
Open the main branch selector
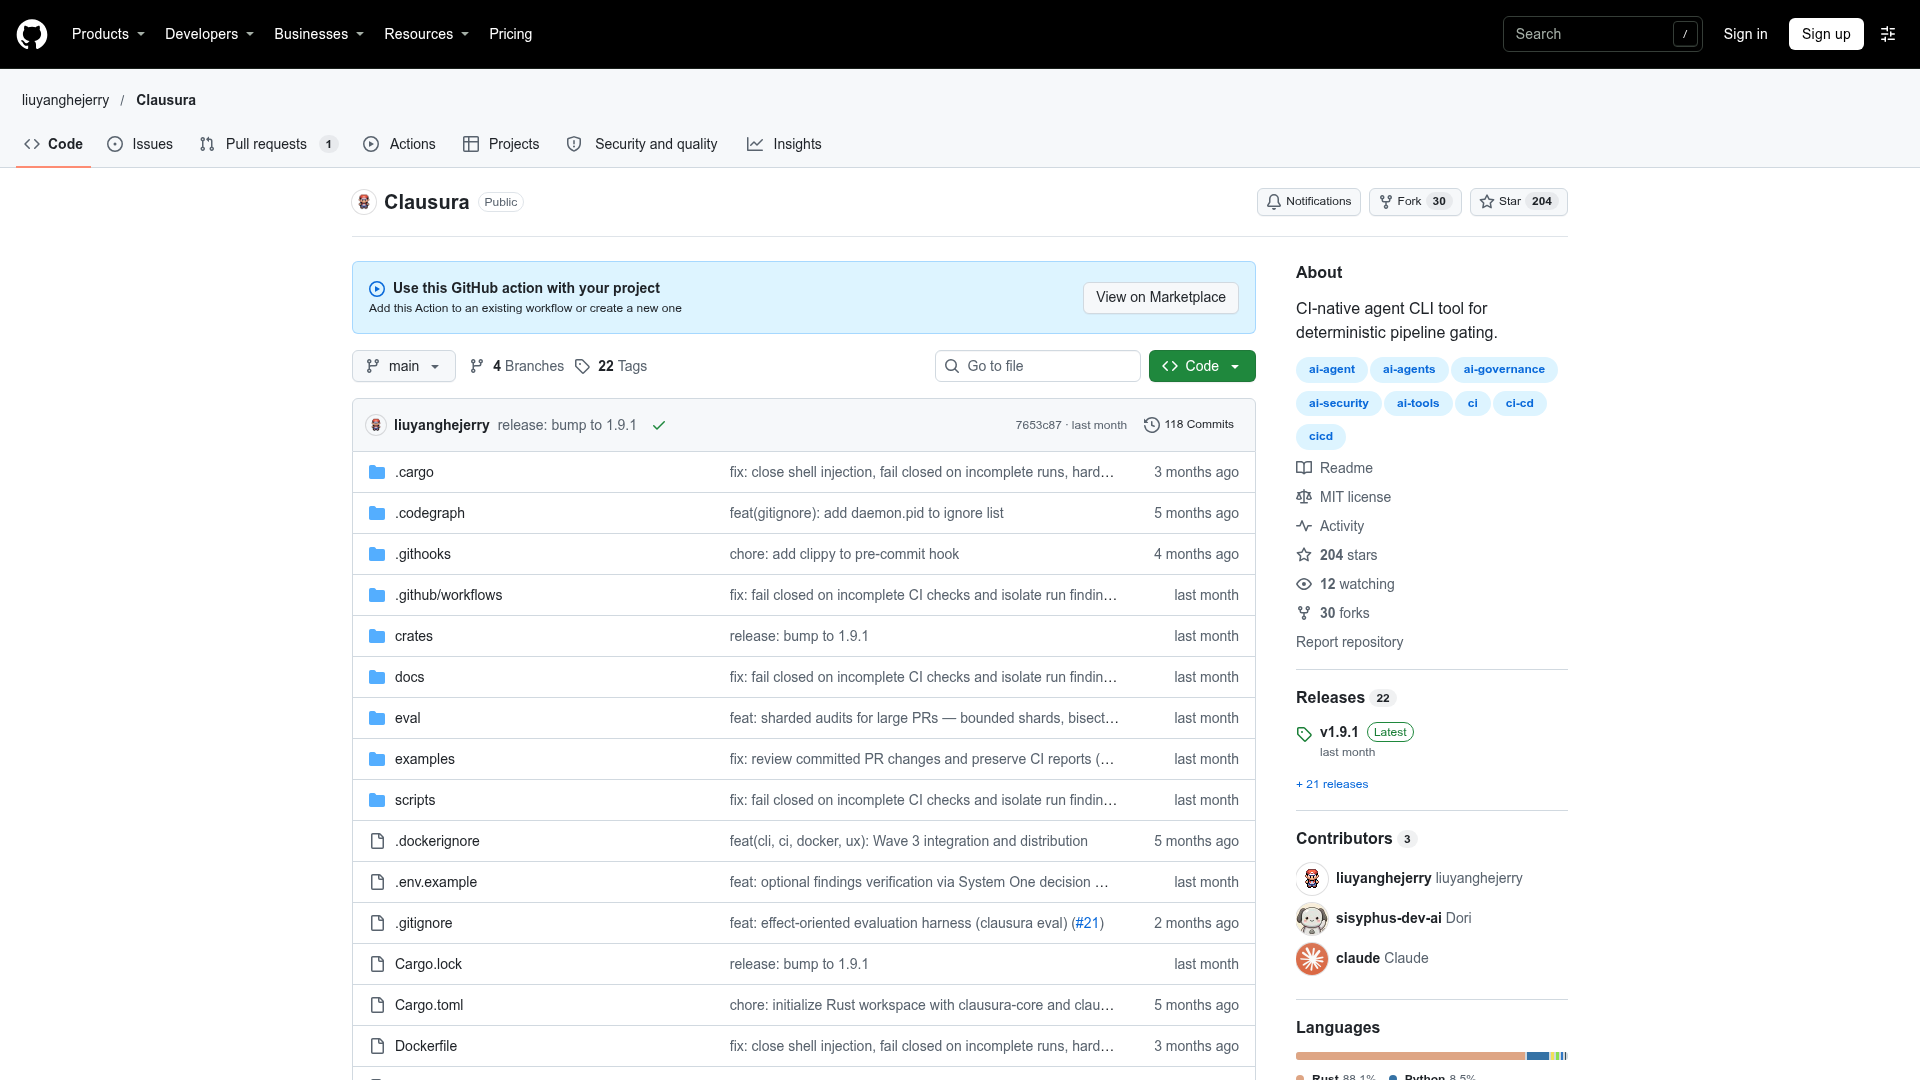[404, 366]
